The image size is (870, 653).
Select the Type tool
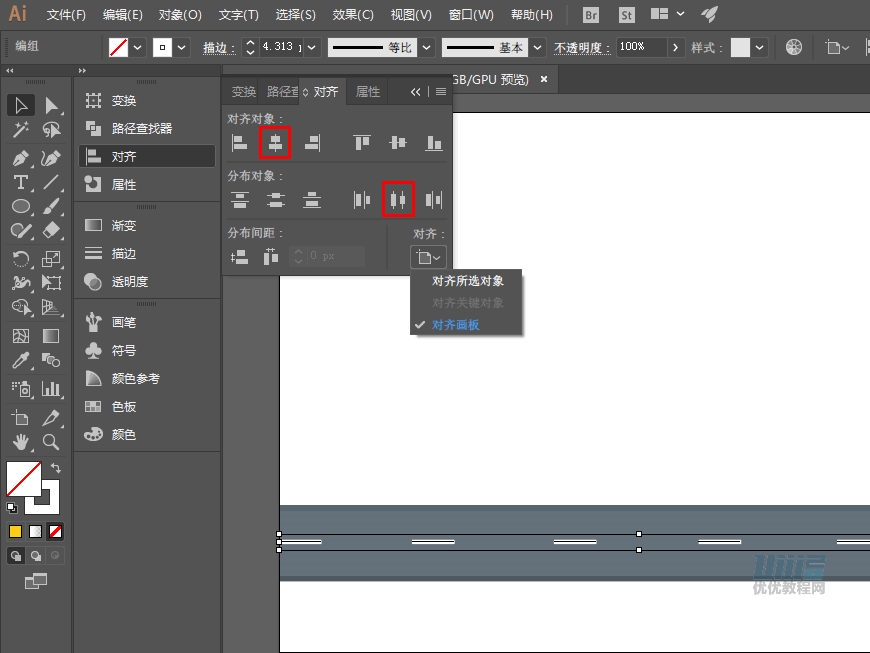tap(21, 183)
